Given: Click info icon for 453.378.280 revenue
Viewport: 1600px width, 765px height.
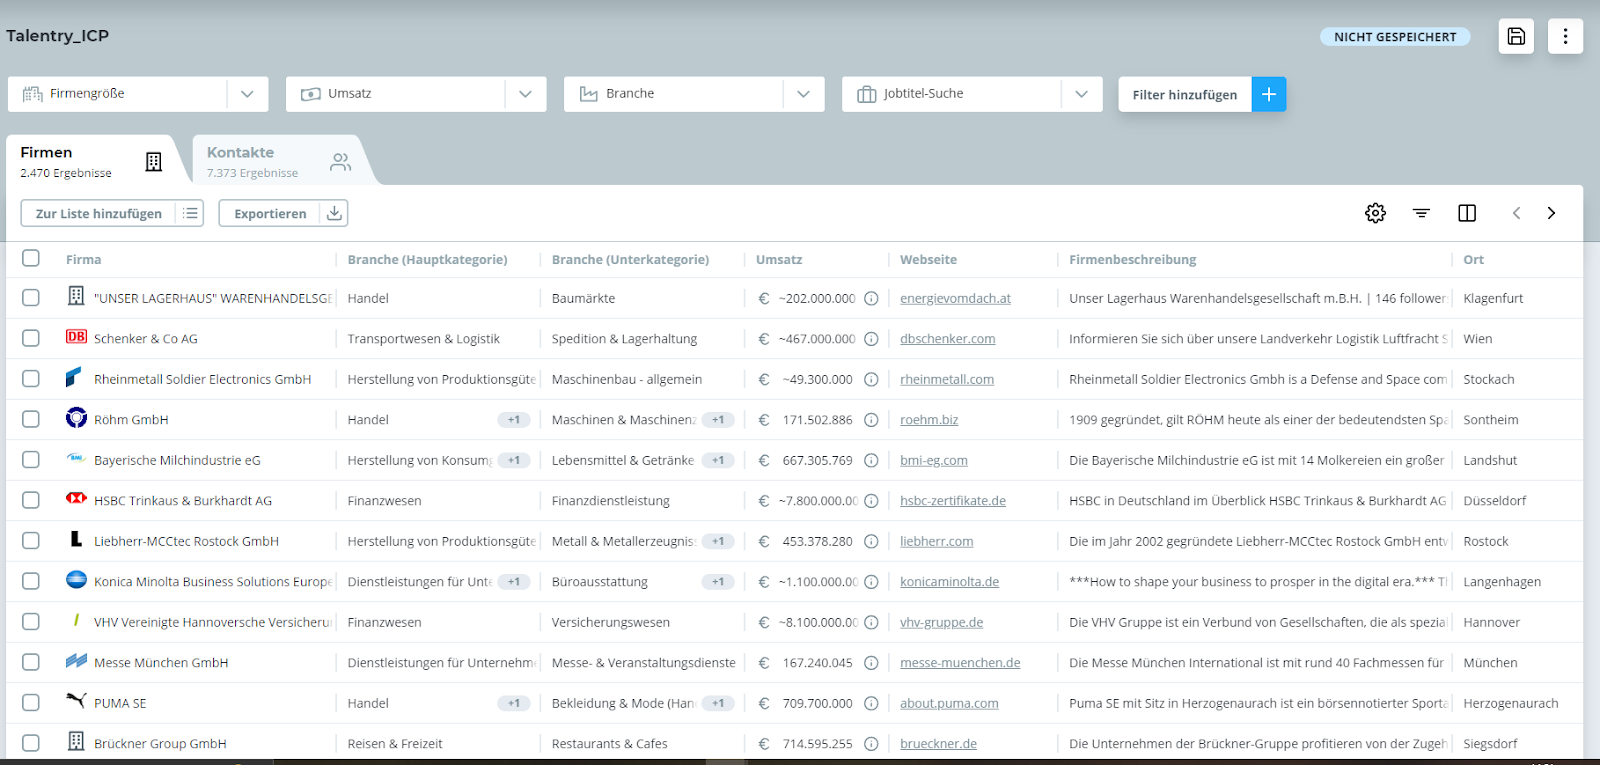Looking at the screenshot, I should coord(871,541).
